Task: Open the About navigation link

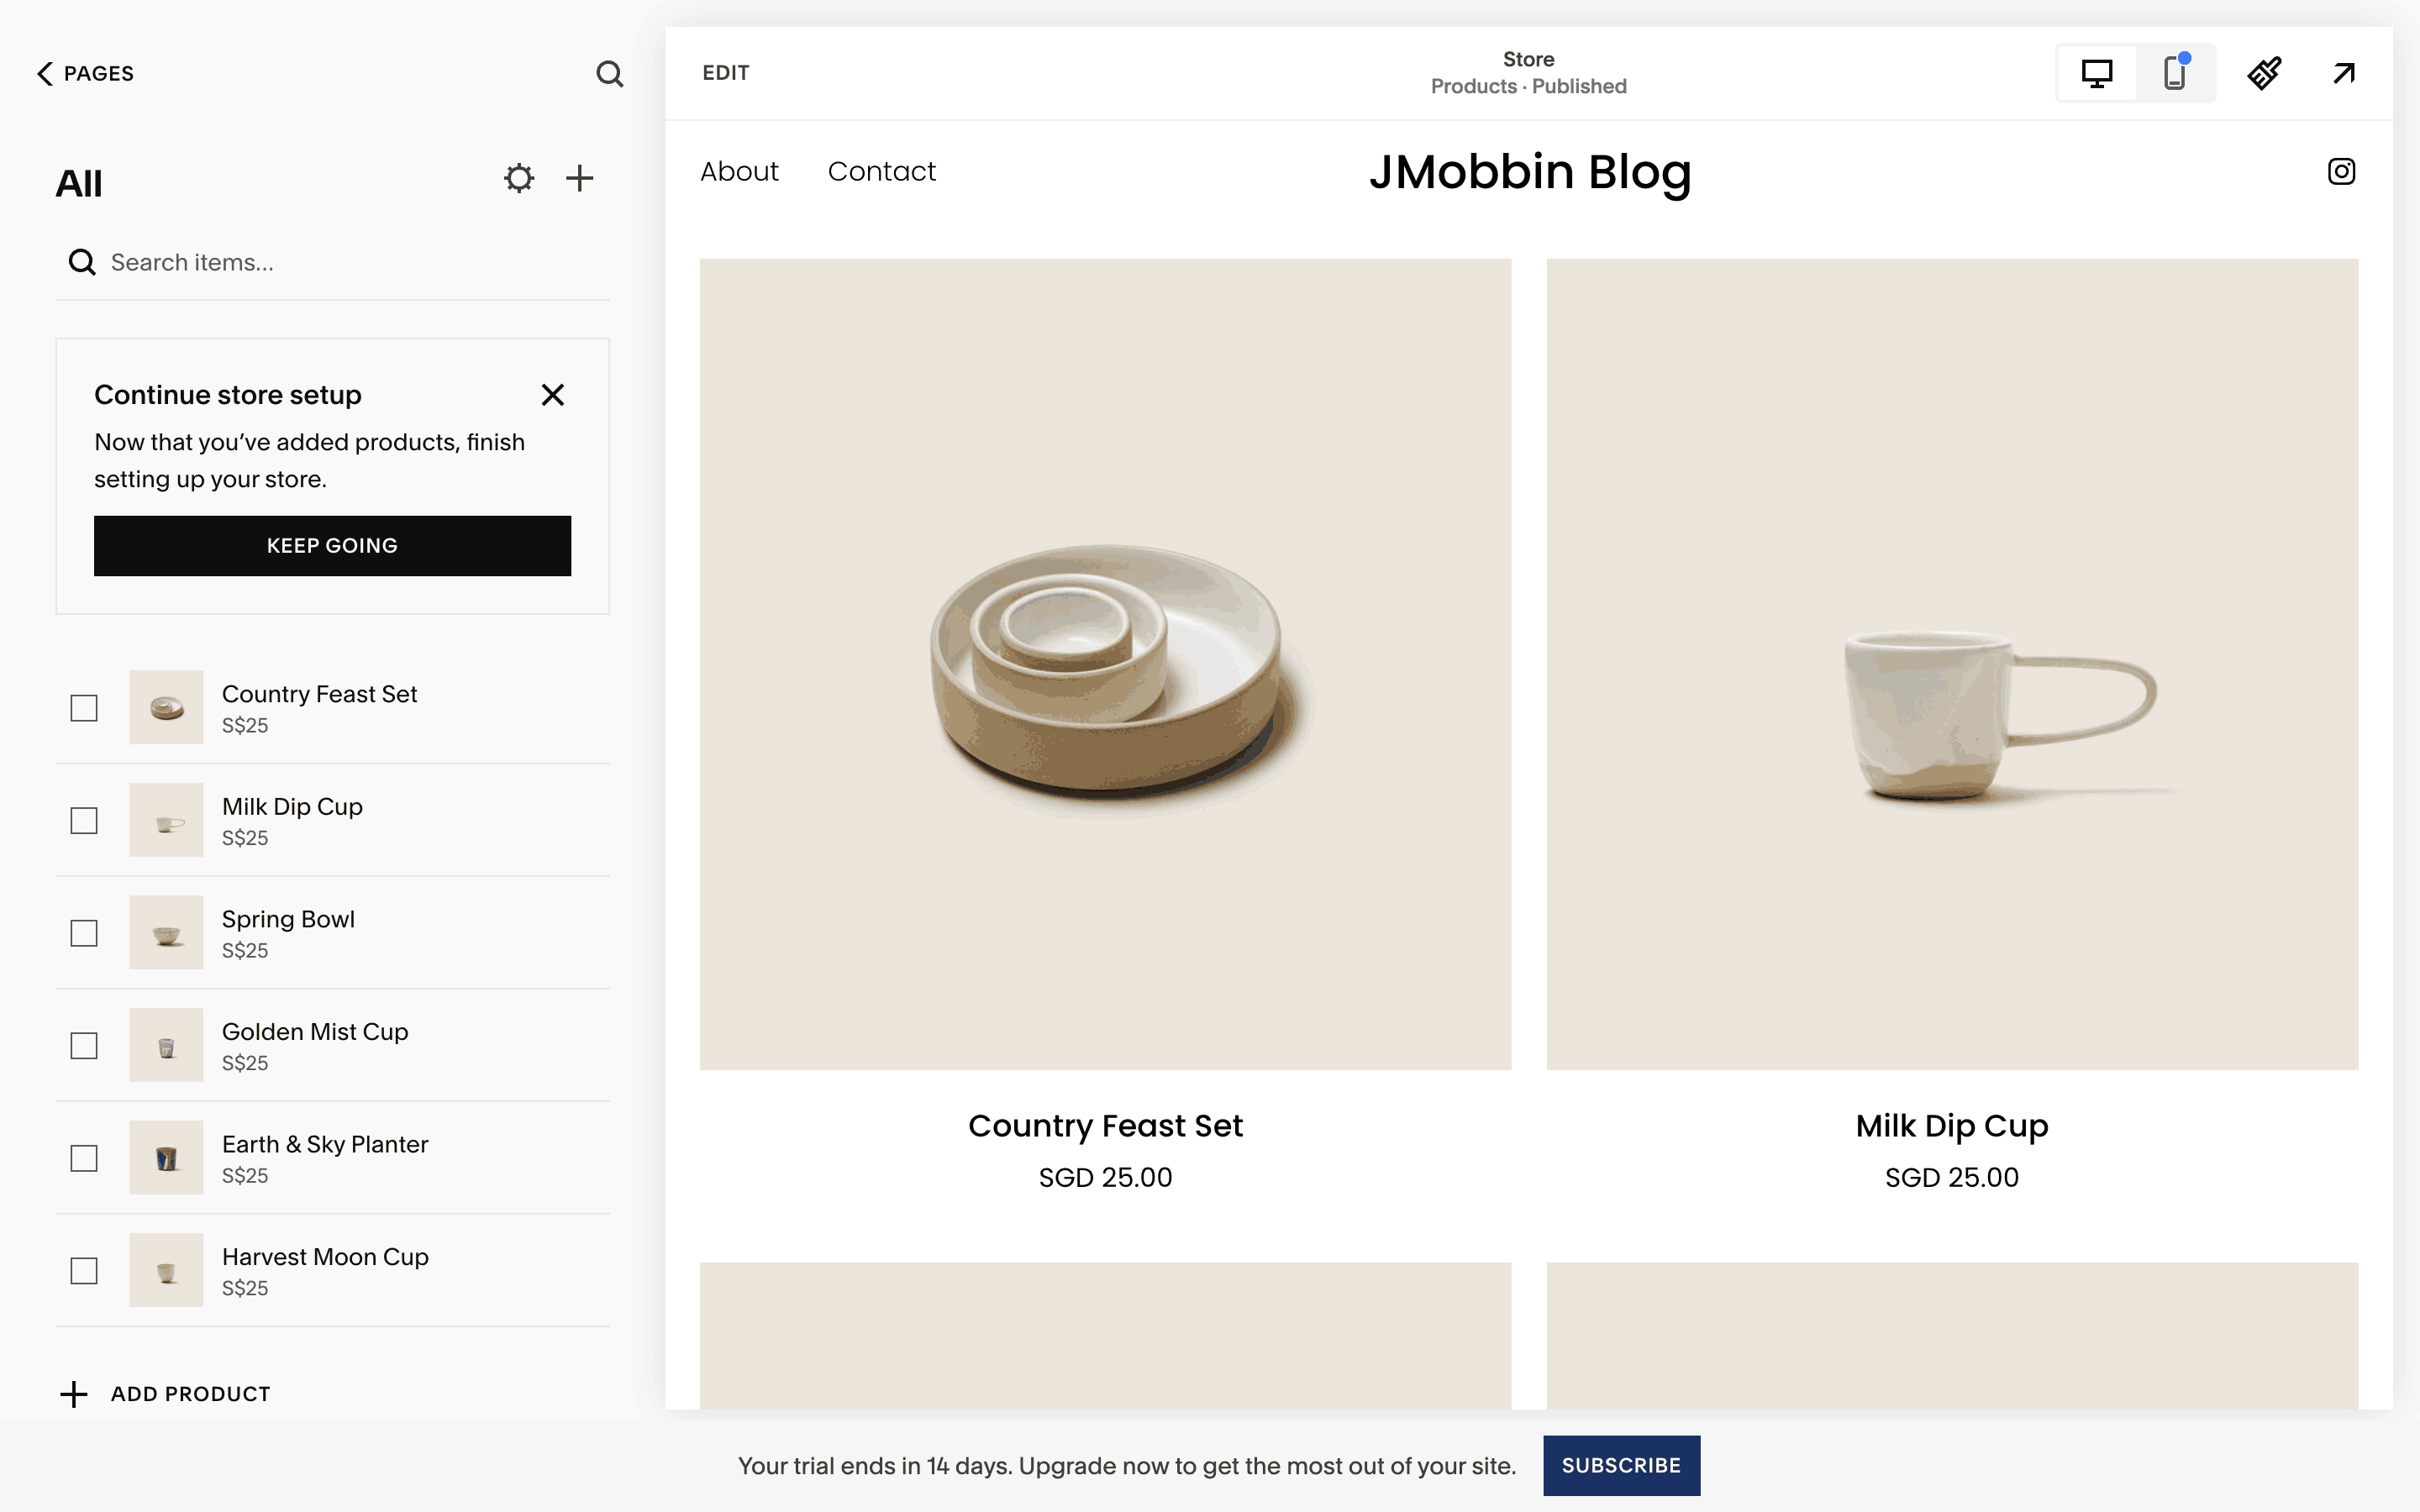Action: [739, 172]
